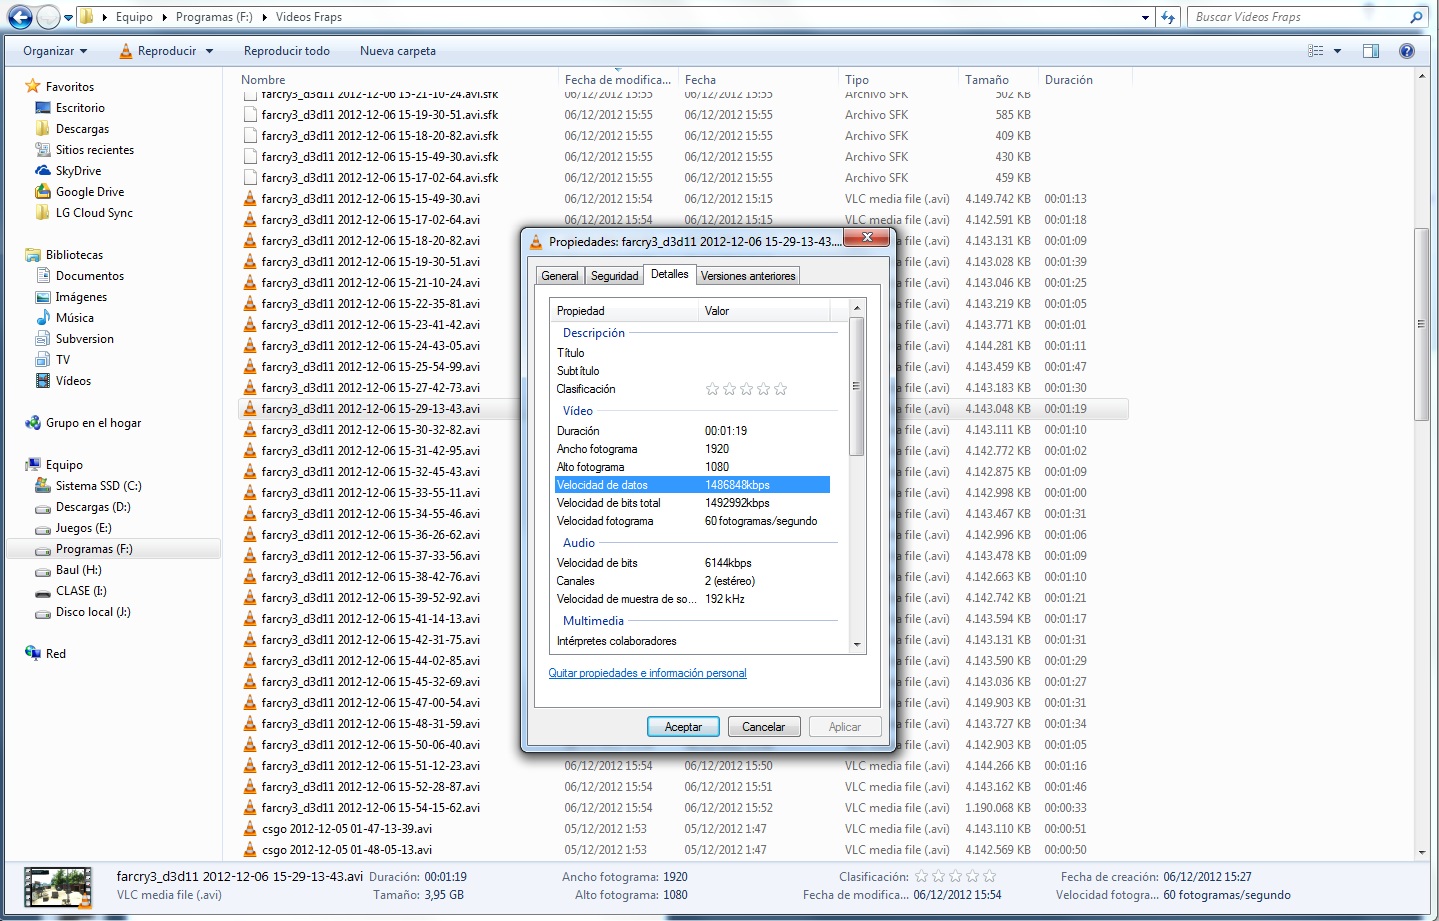Select file farcry3_d3d11 2012-12-06 15-54-15-62.avi
This screenshot has width=1439, height=921.
click(x=370, y=808)
